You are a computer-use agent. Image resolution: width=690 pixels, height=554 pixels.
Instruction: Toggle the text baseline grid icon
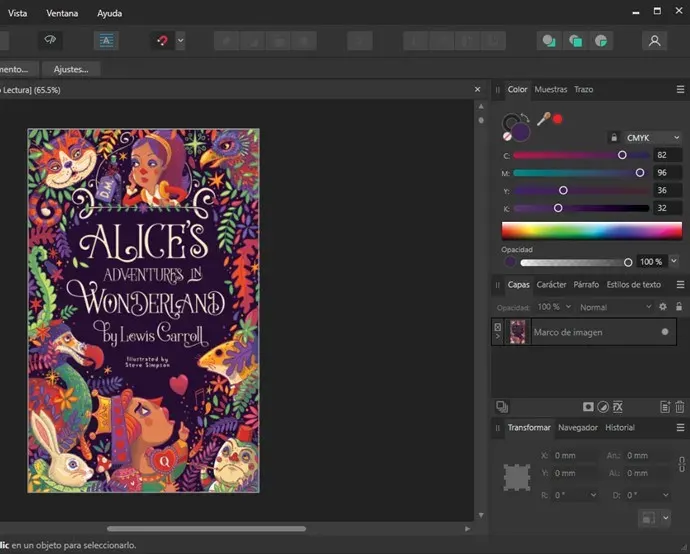[106, 41]
